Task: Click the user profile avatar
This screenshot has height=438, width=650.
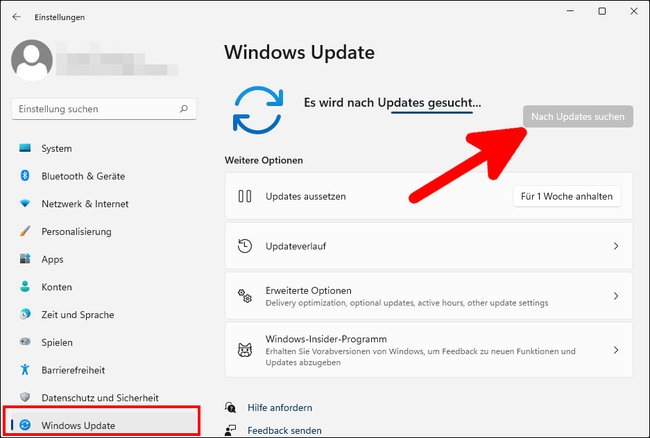Action: (x=32, y=60)
